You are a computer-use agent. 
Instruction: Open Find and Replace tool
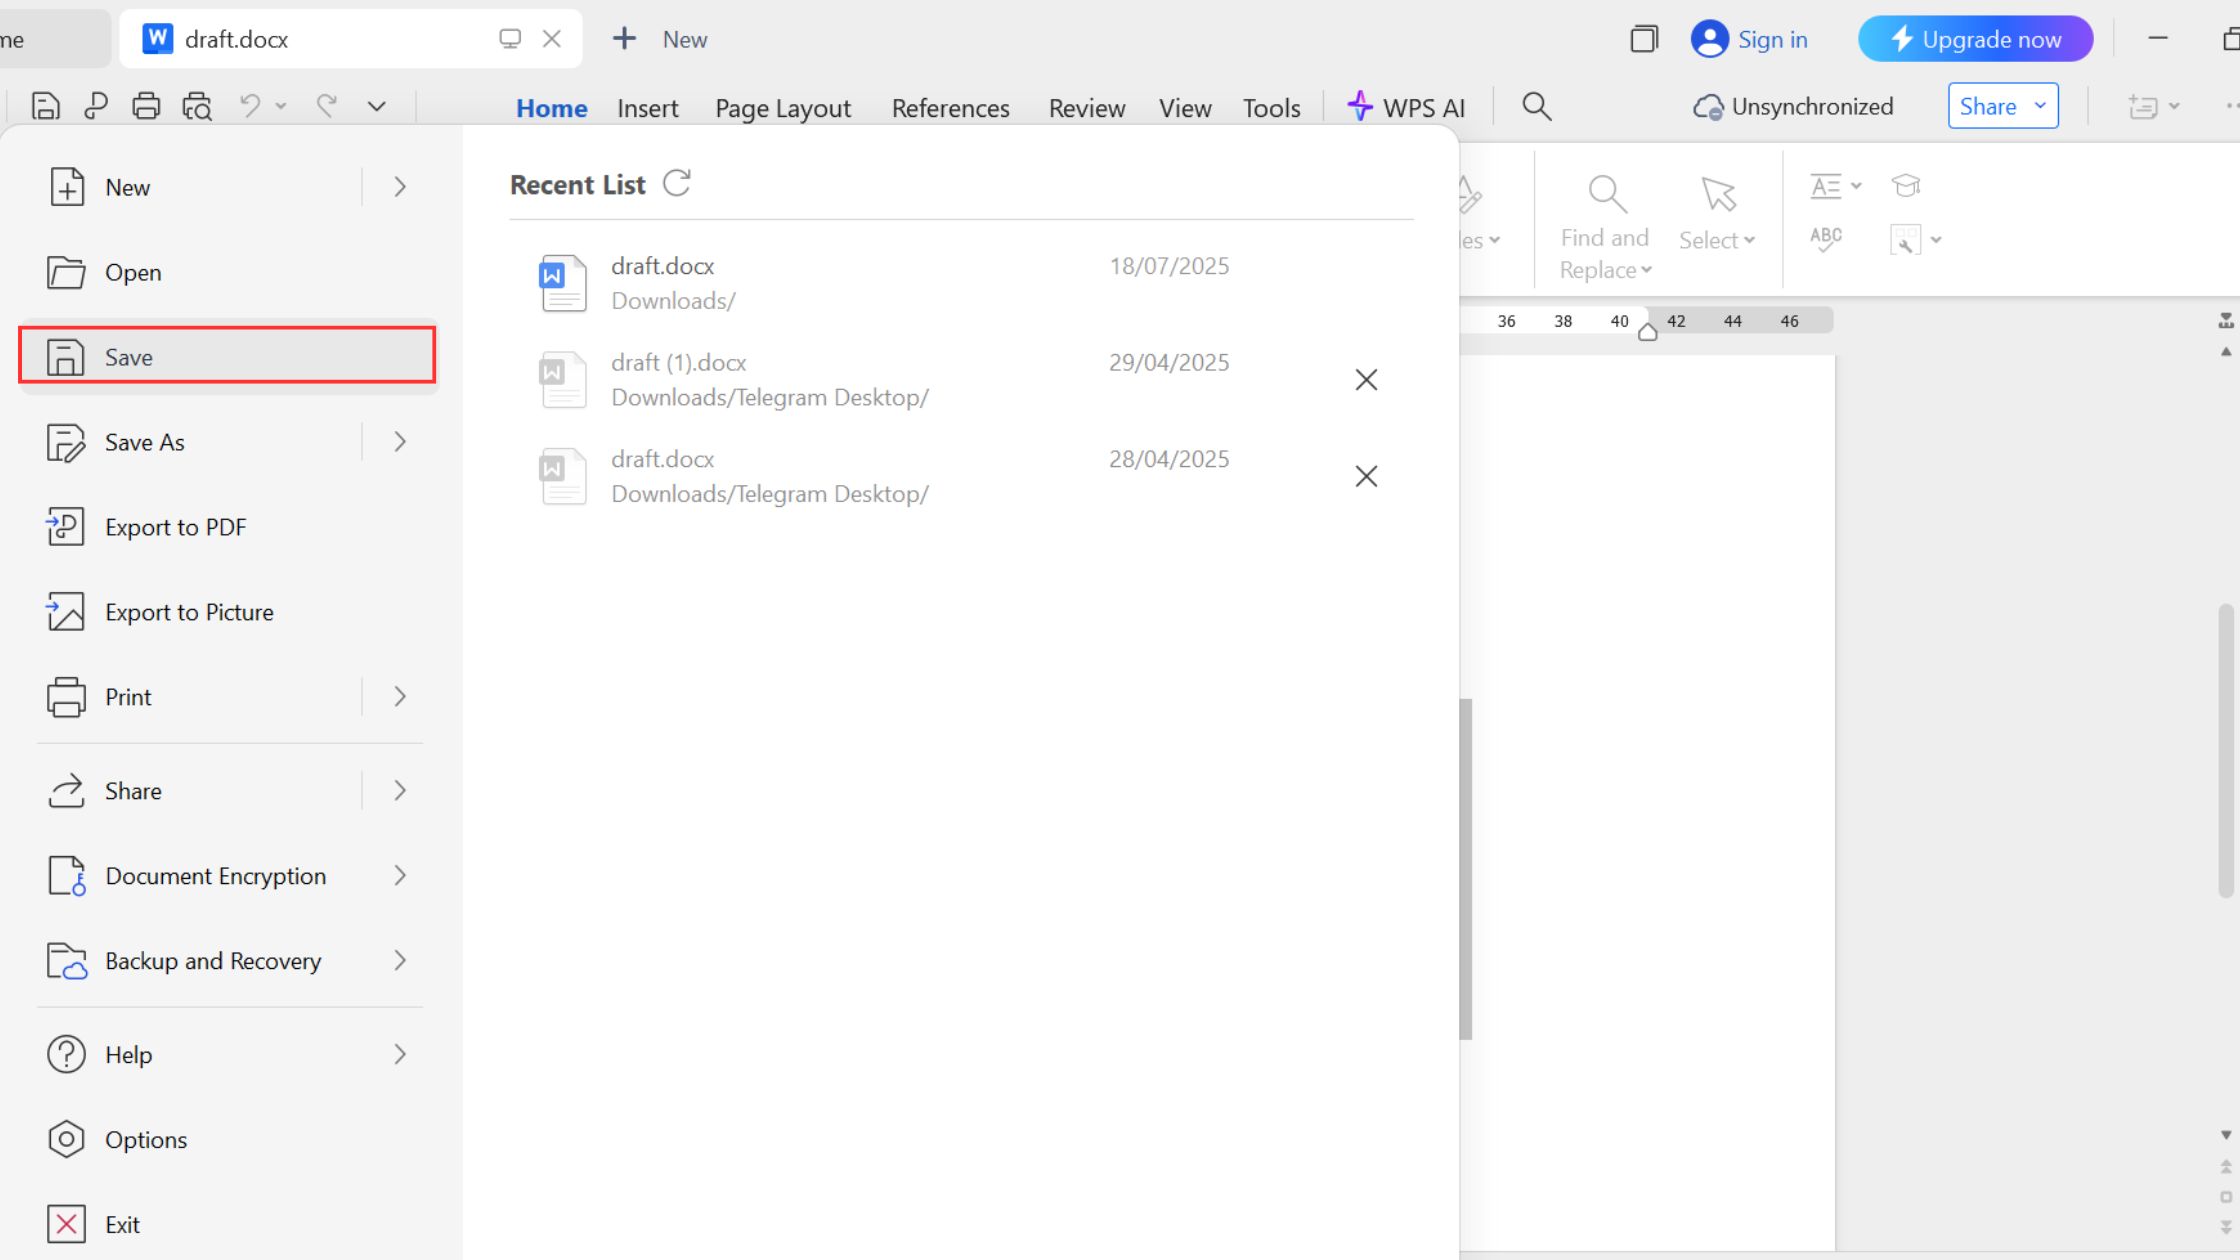pyautogui.click(x=1605, y=228)
